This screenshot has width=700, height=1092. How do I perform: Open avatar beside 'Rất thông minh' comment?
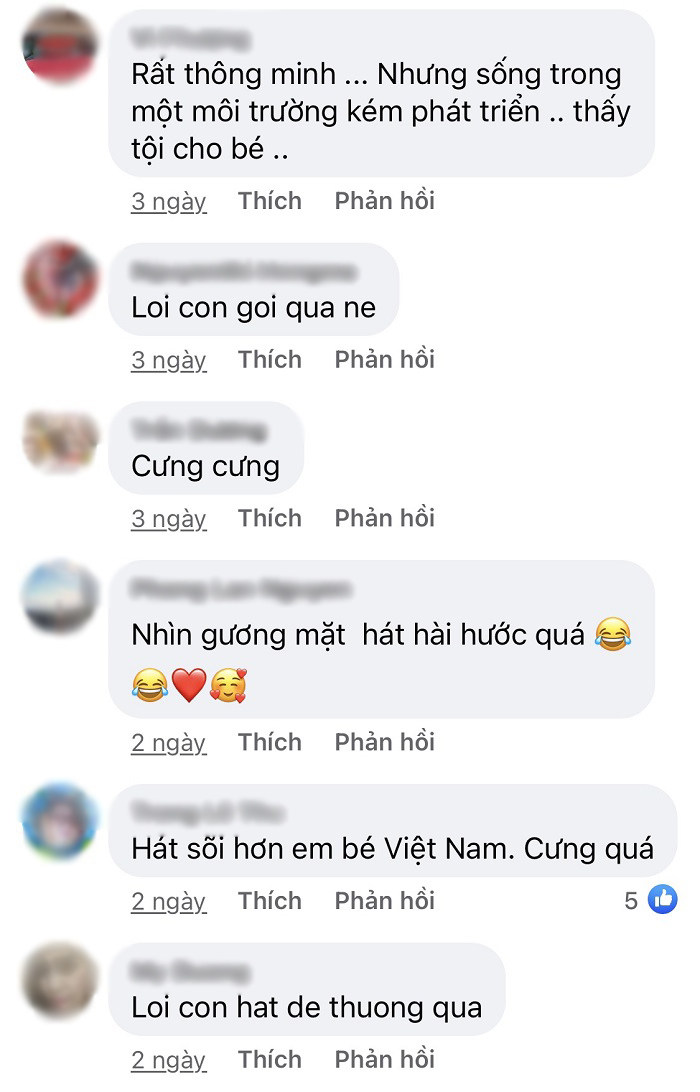click(x=60, y=47)
